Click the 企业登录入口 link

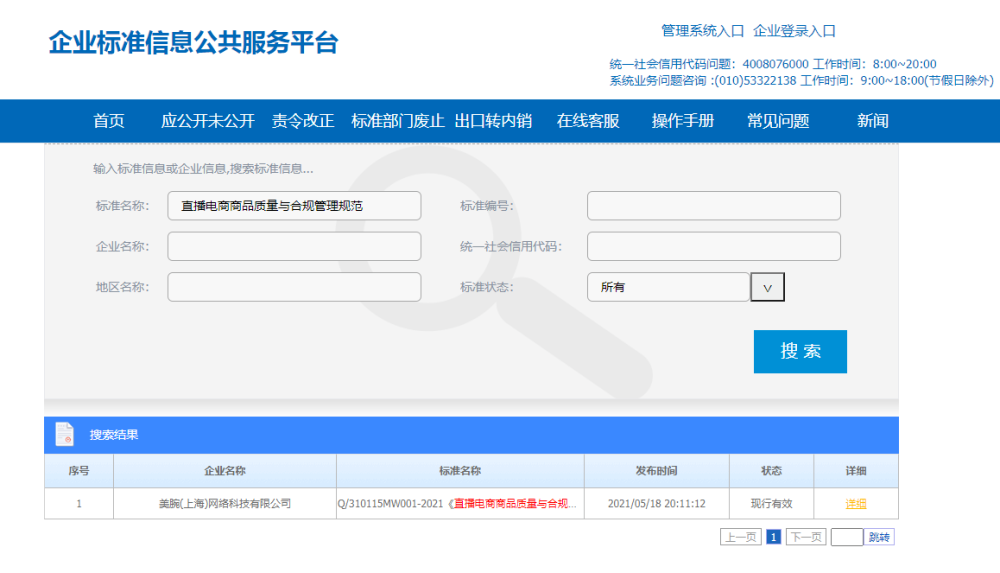click(x=794, y=31)
